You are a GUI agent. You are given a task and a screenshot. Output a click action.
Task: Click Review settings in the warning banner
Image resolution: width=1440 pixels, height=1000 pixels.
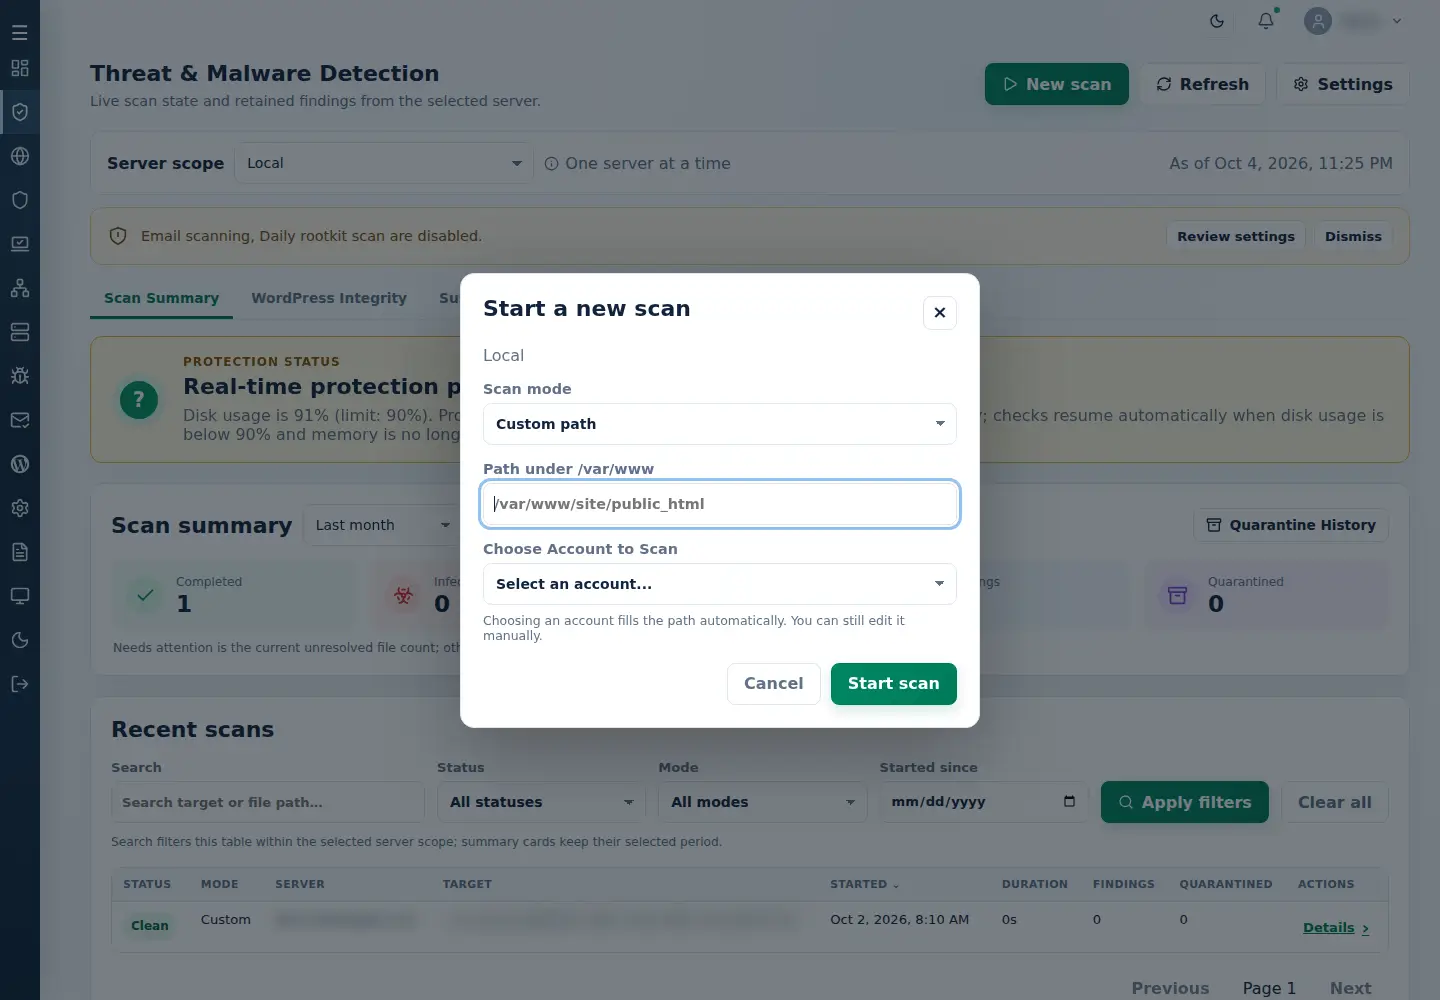pyautogui.click(x=1236, y=236)
